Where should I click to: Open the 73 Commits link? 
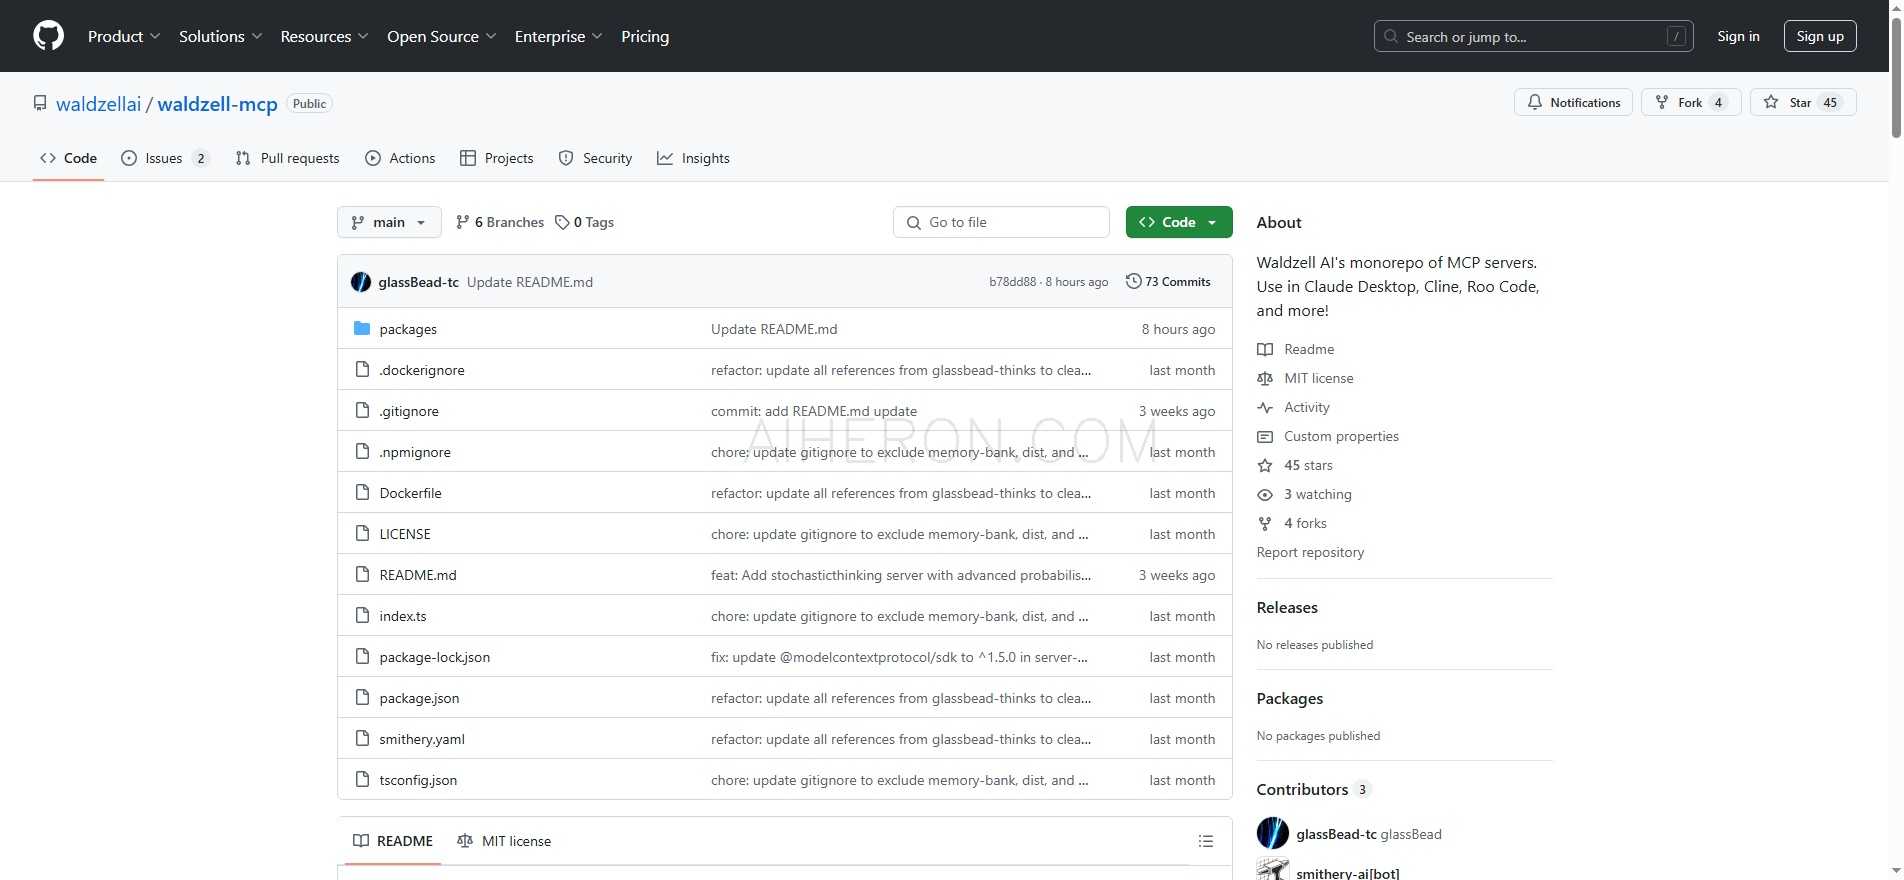[1168, 281]
